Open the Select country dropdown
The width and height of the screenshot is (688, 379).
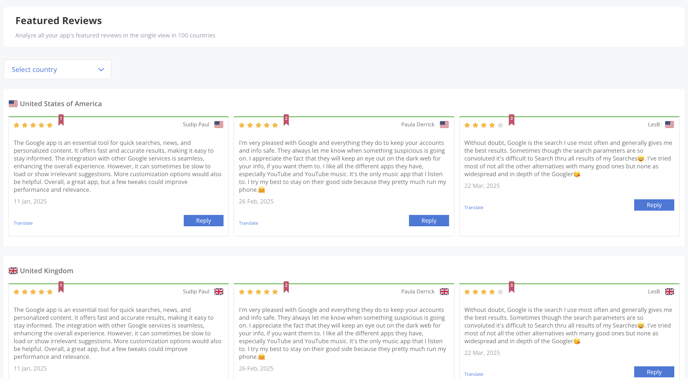point(57,69)
